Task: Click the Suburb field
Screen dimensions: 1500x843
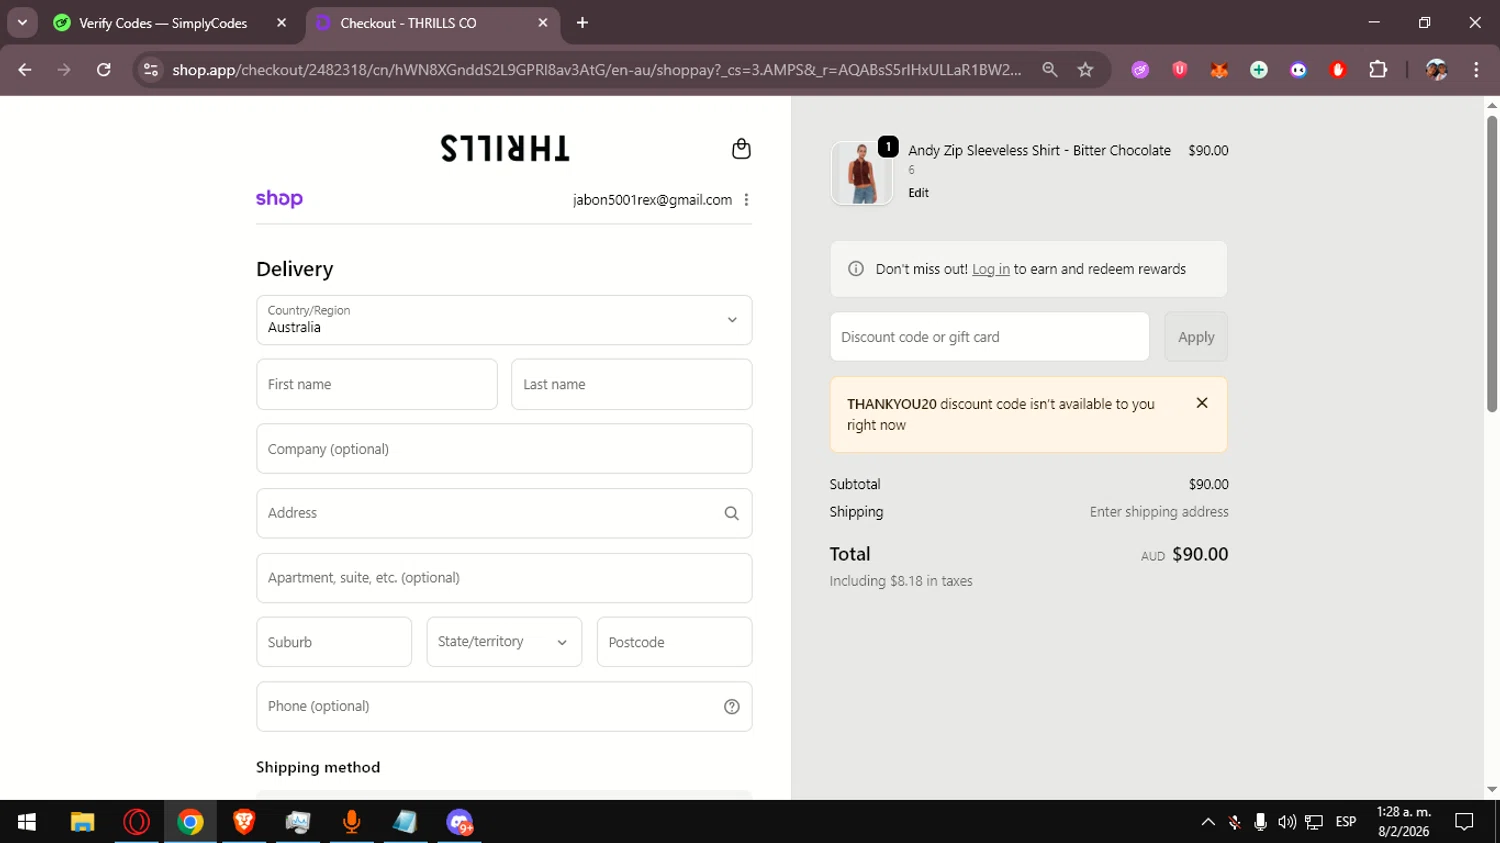Action: click(334, 642)
